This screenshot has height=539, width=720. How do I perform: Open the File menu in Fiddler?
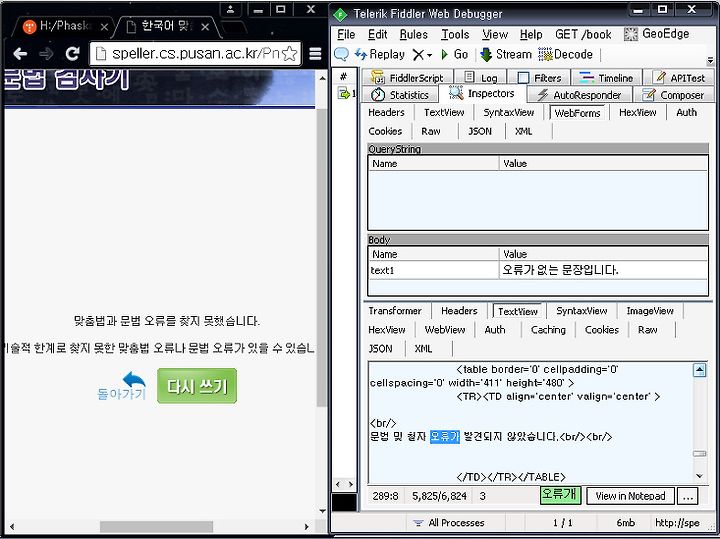pos(346,34)
